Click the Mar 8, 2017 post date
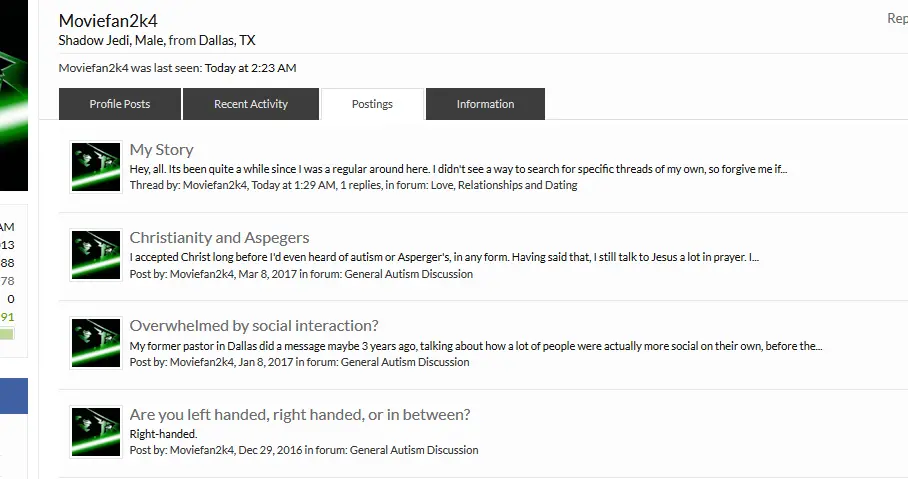 [x=267, y=274]
